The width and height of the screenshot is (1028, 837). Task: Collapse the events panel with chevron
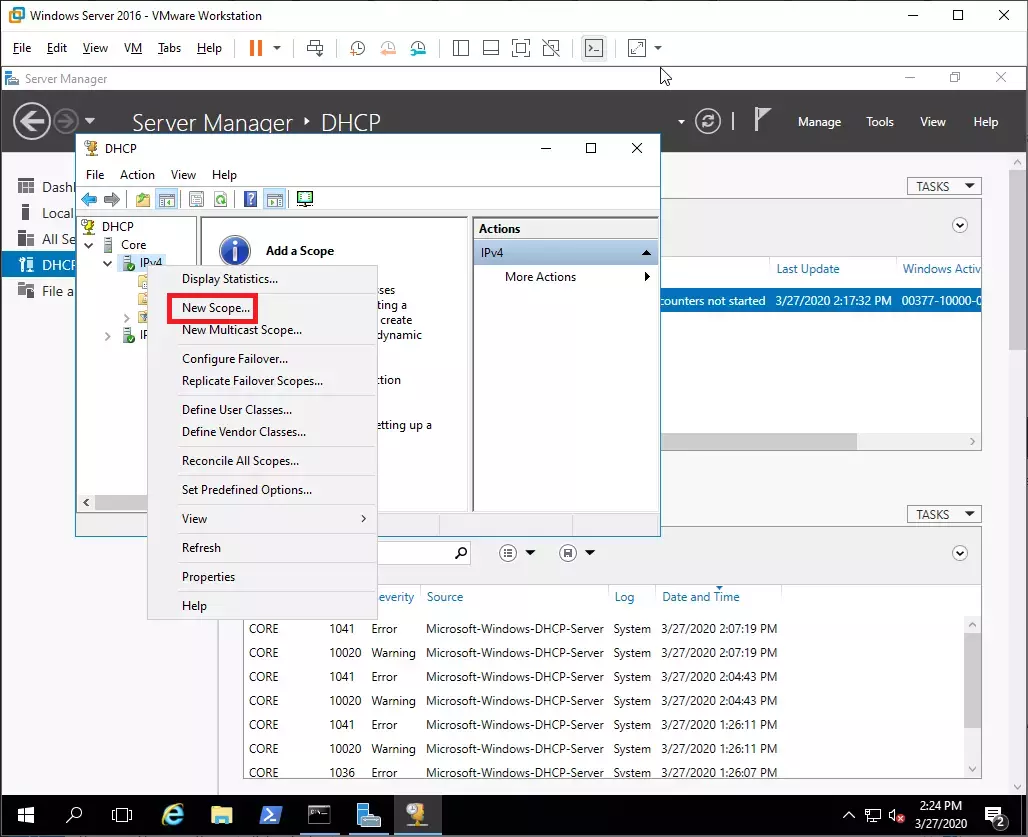(960, 553)
